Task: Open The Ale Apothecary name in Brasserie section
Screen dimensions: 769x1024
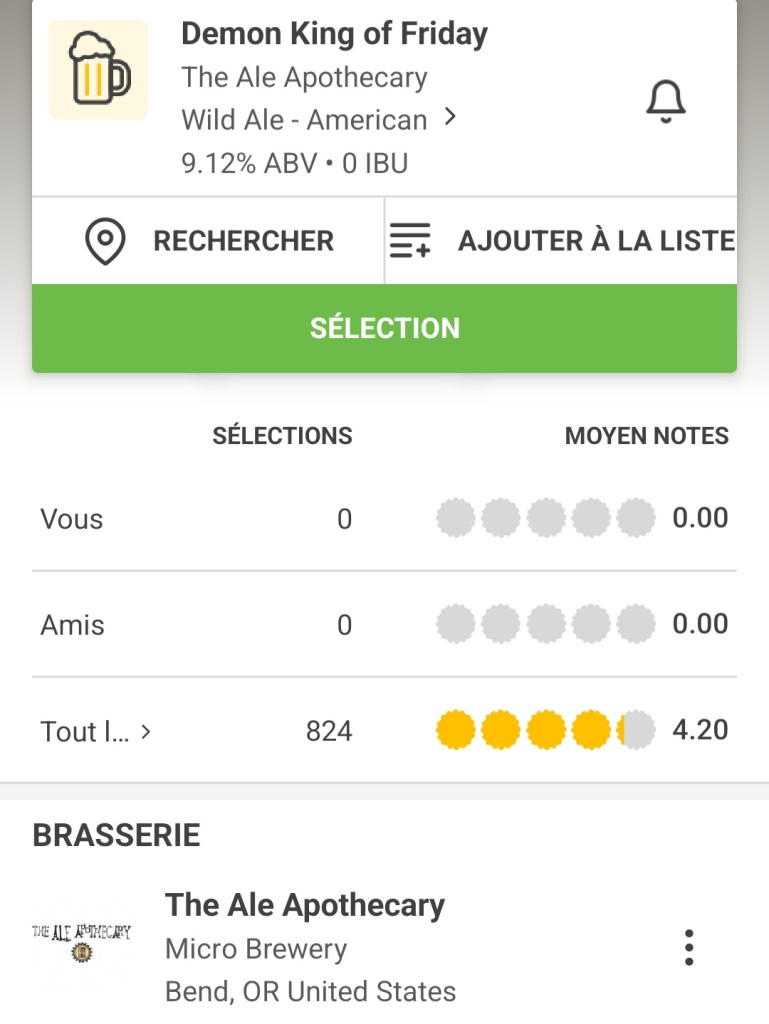Action: pyautogui.click(x=305, y=905)
